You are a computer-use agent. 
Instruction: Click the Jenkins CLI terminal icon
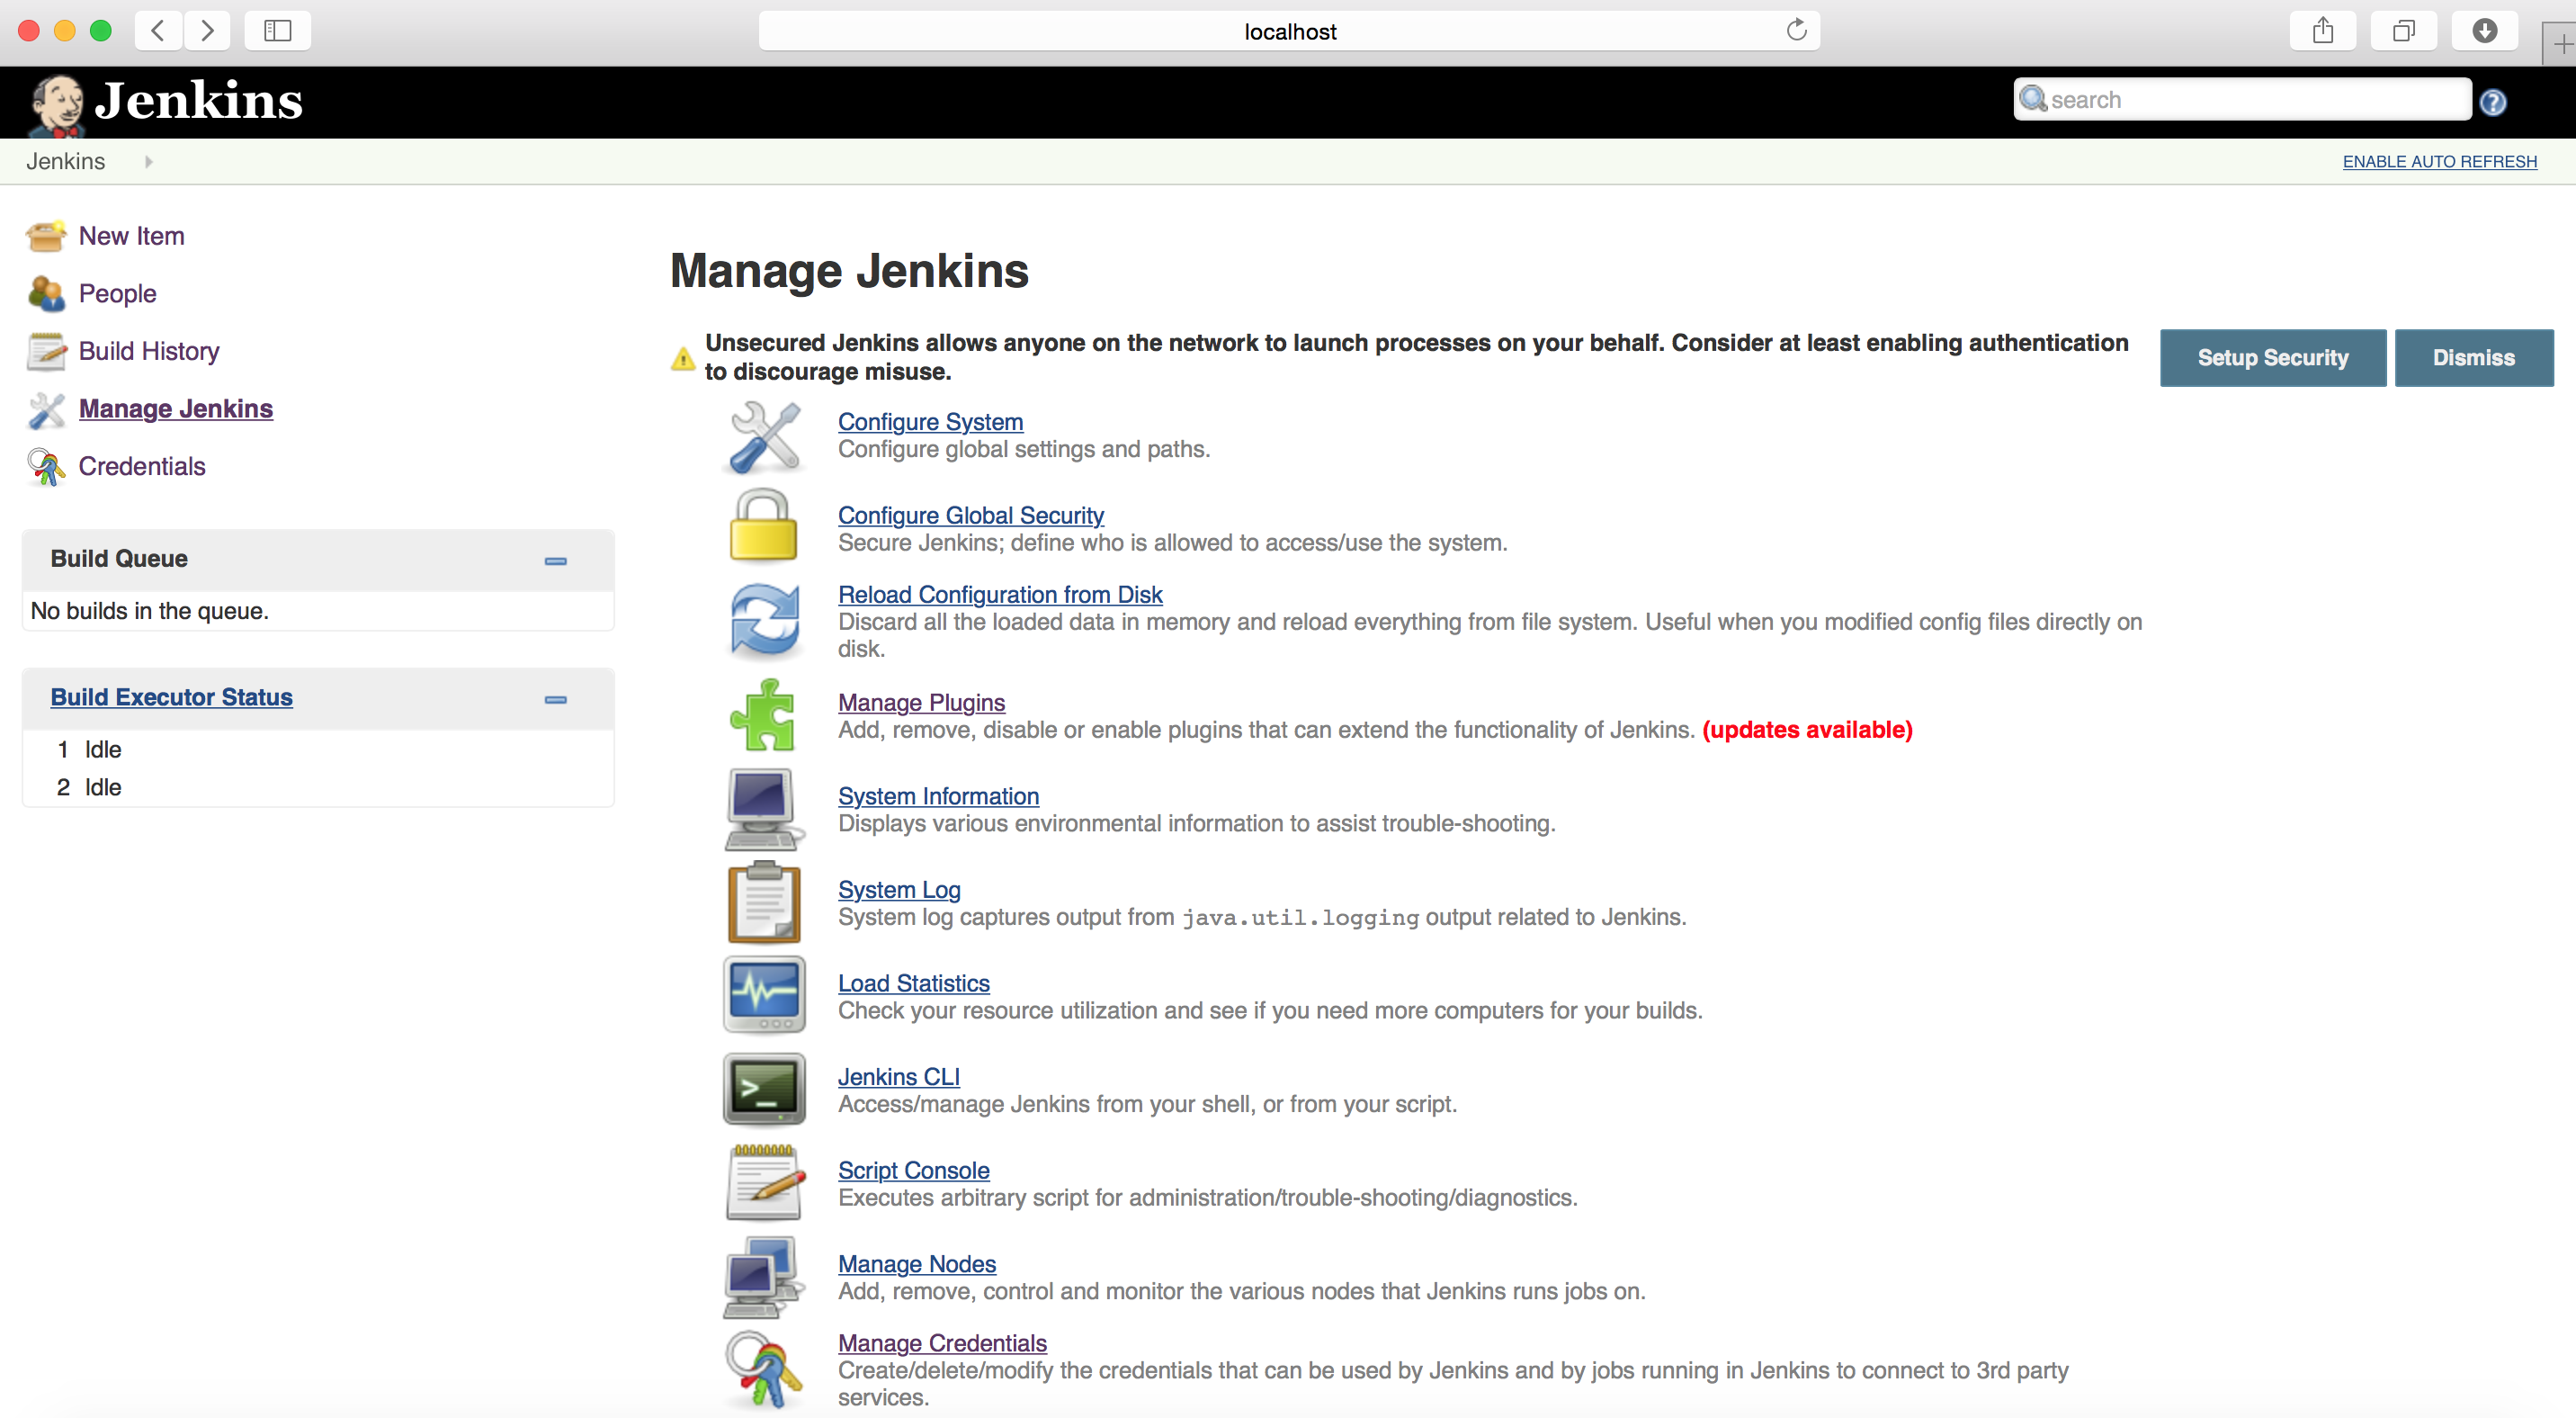pos(764,1089)
